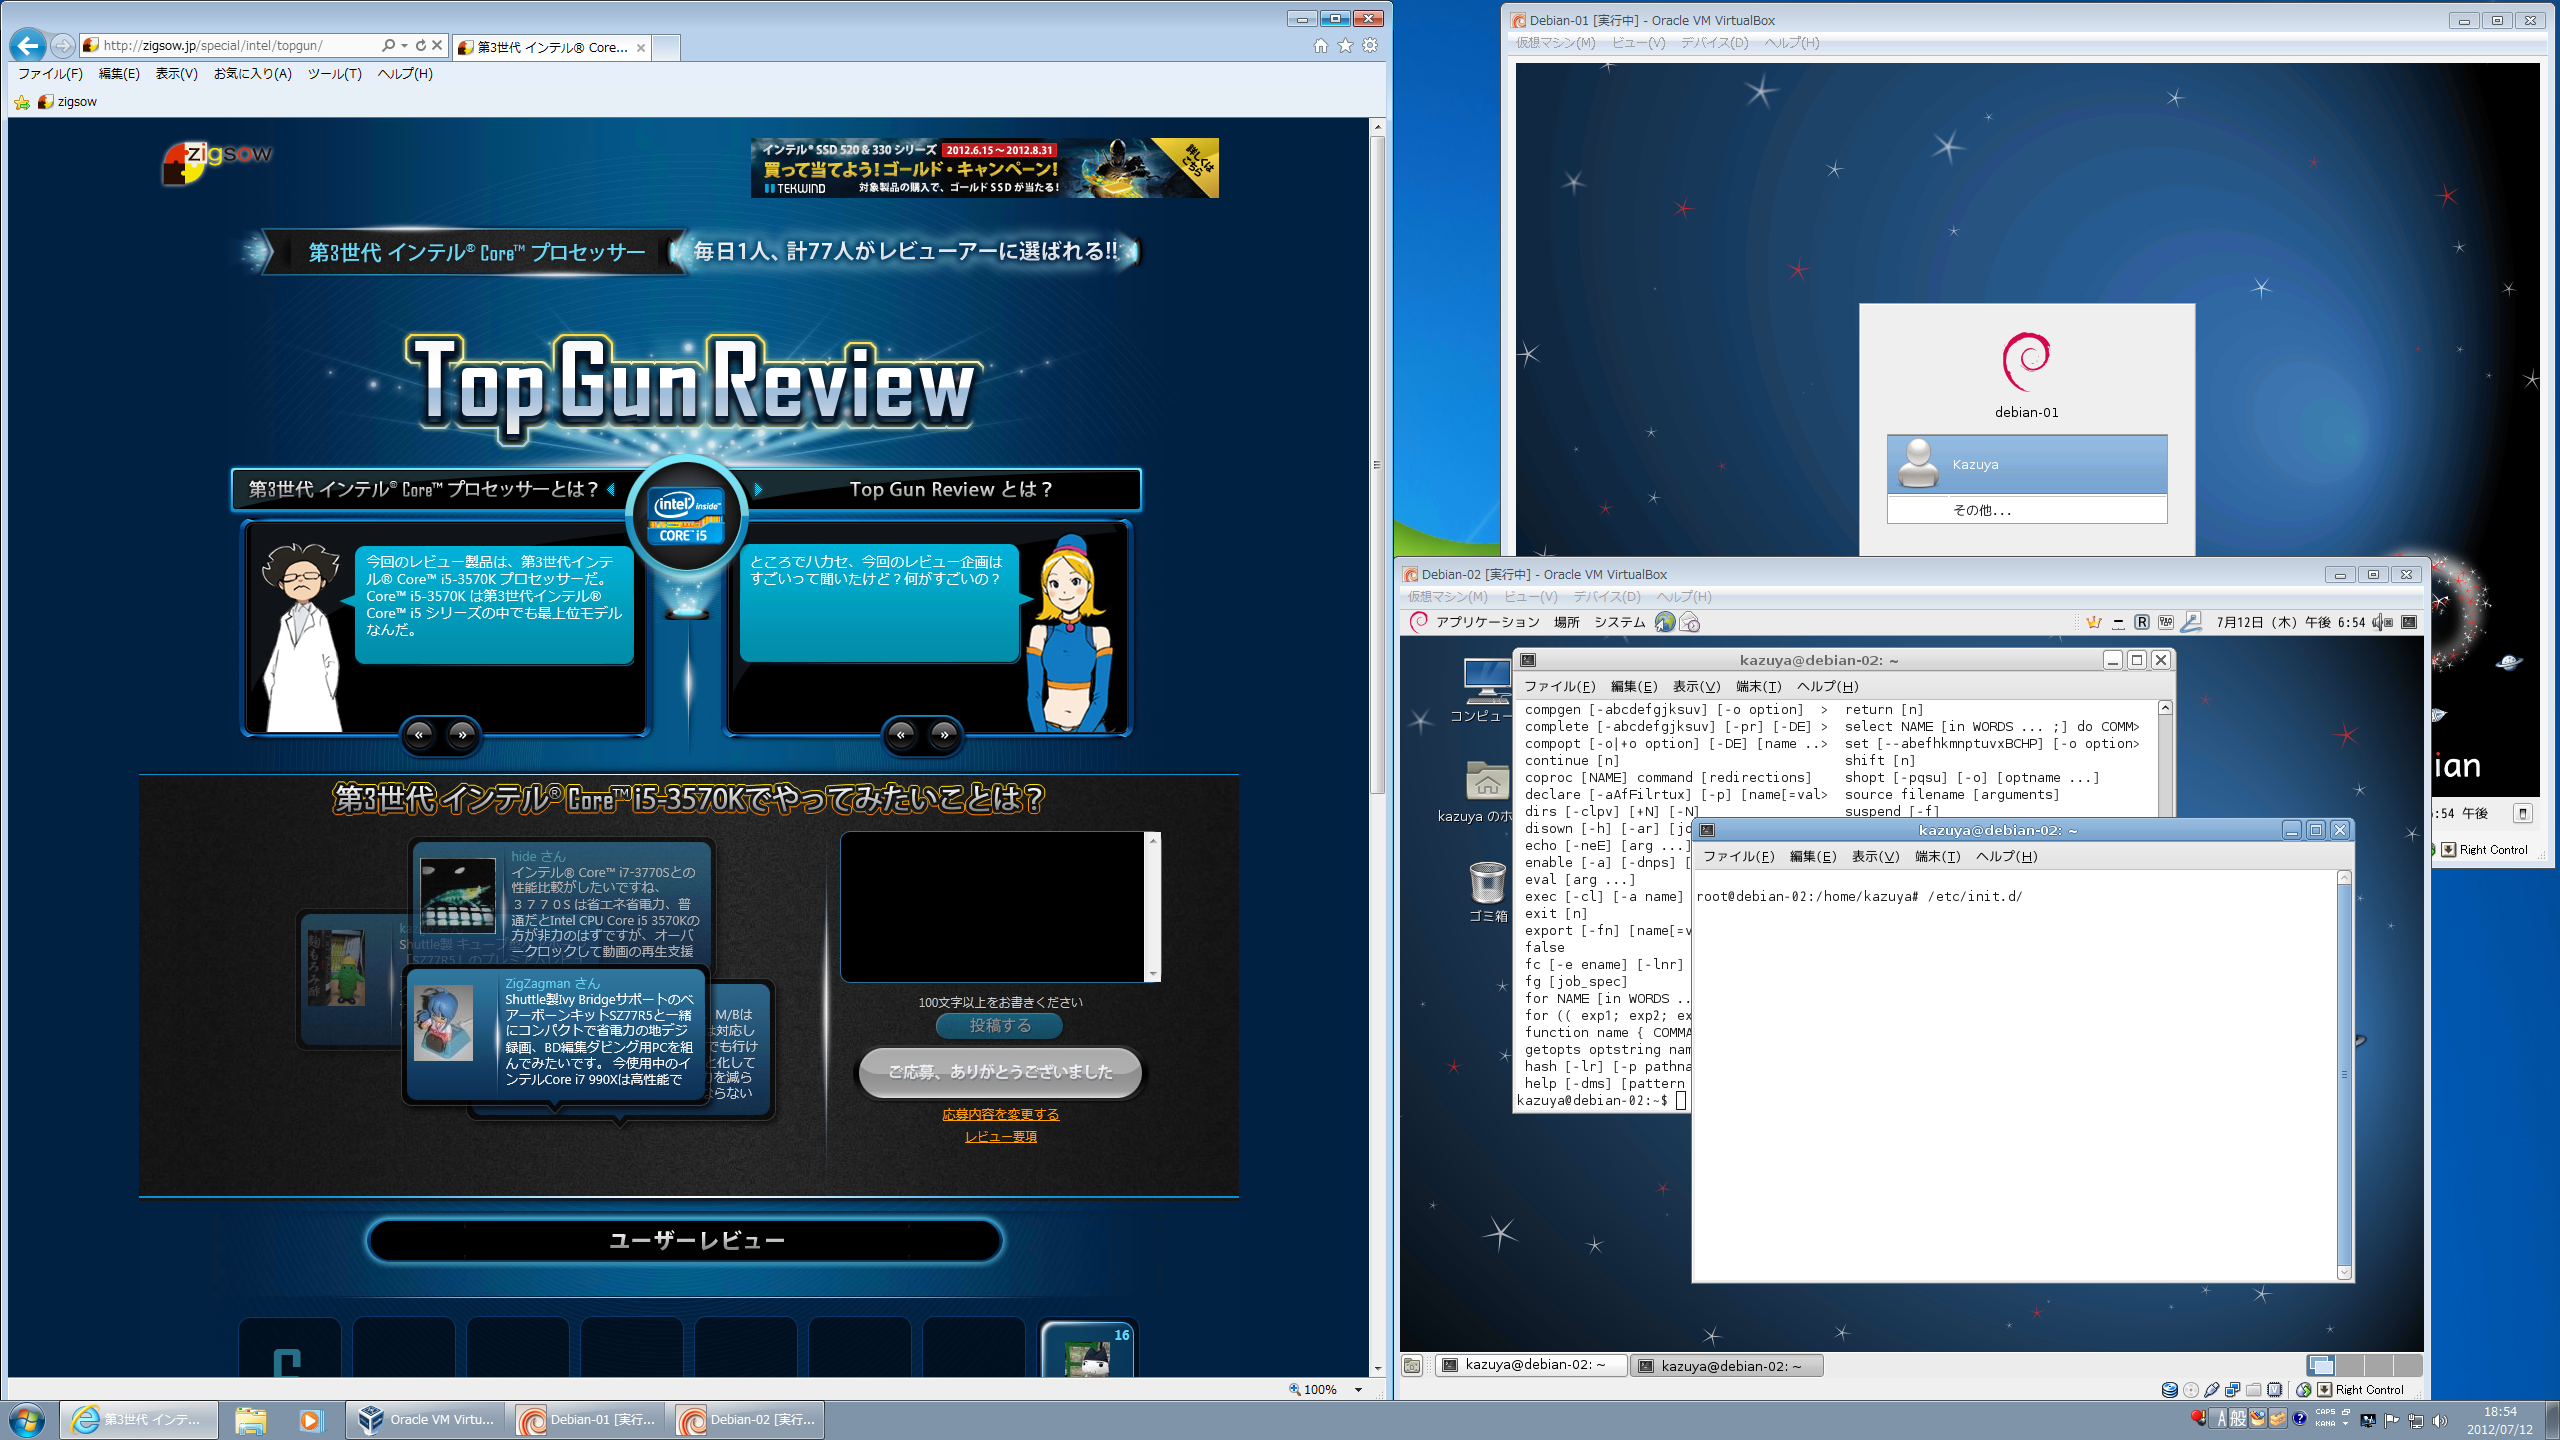Toggle the KANA lock indicator in the language bar
This screenshot has height=1440, width=2560.
tap(2325, 1424)
